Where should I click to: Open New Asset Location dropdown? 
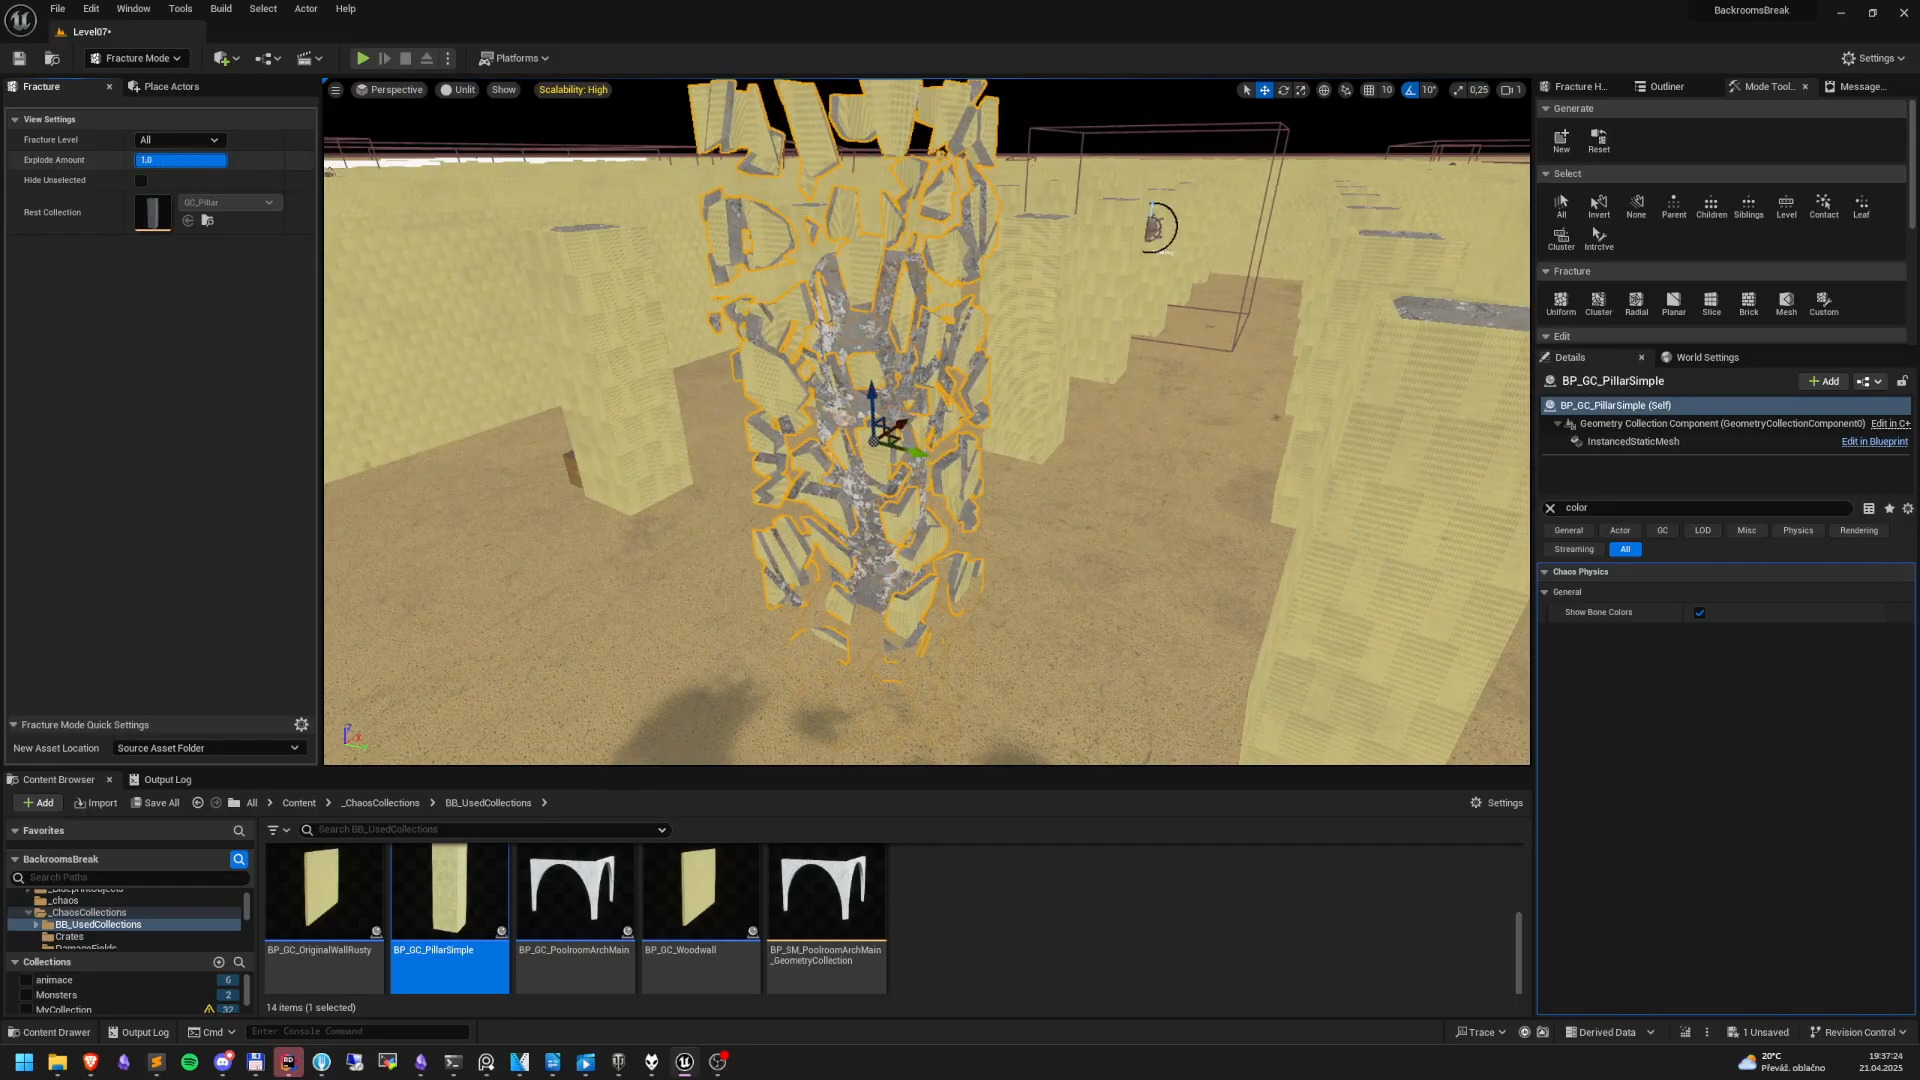(207, 748)
